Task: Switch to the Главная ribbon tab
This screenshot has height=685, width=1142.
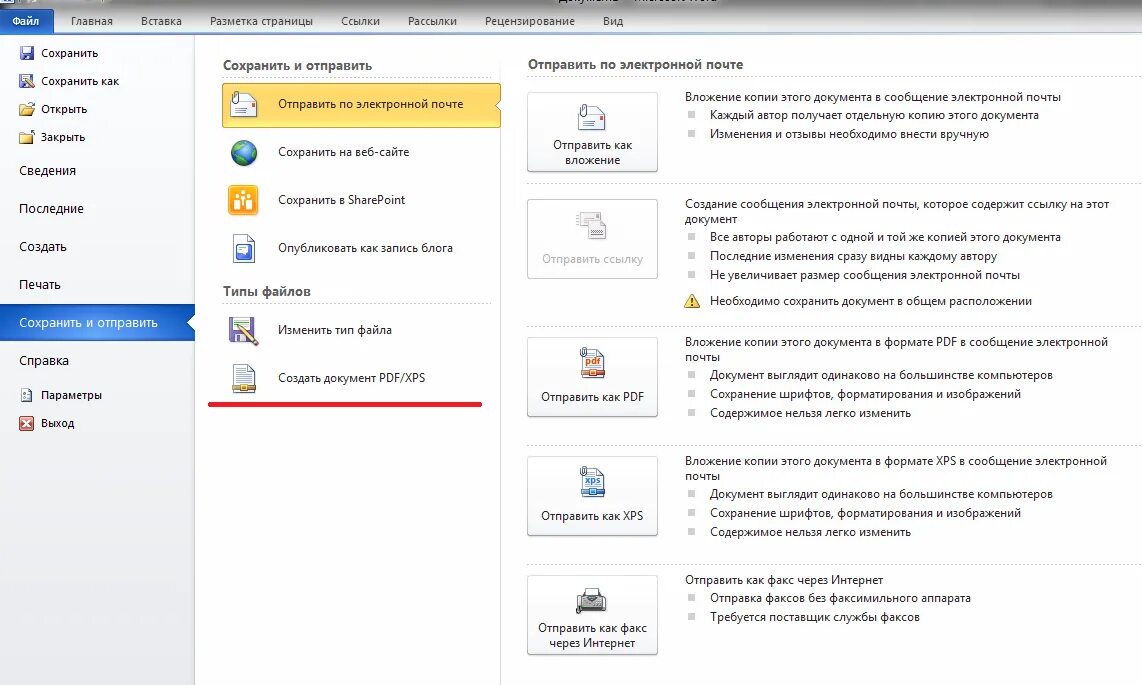Action: point(92,21)
